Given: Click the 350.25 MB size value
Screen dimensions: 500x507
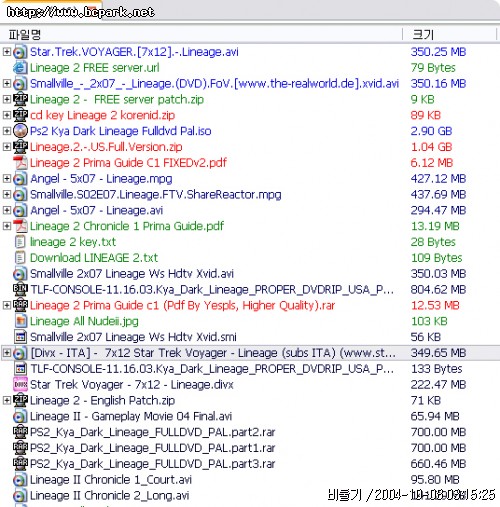Looking at the screenshot, I should pyautogui.click(x=438, y=52).
